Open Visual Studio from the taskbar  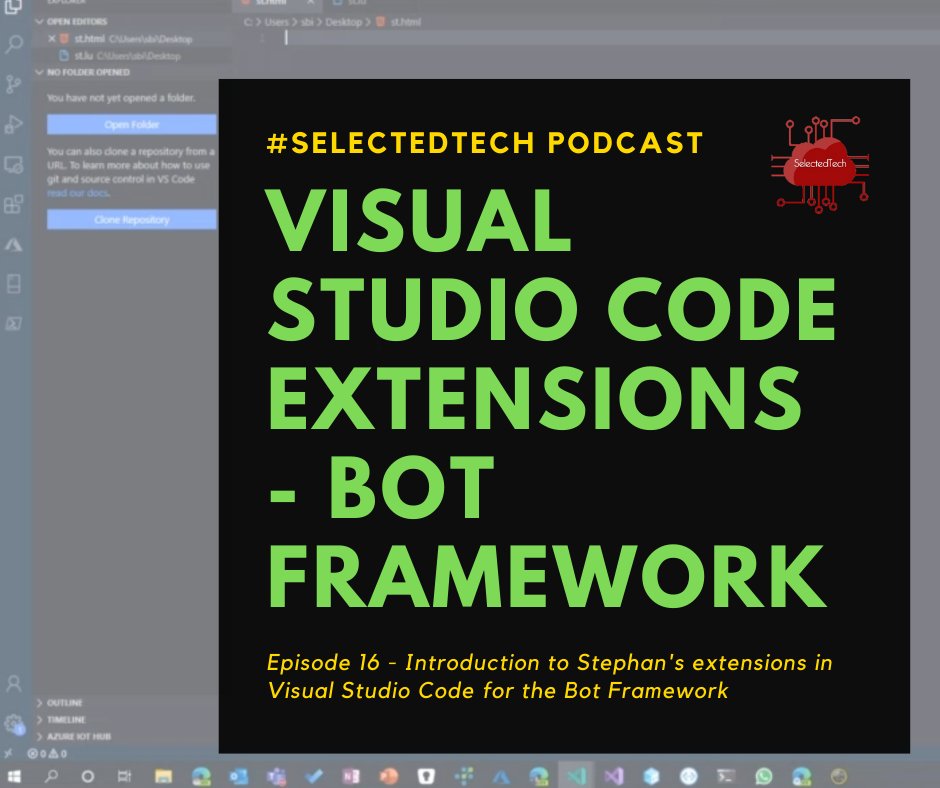[614, 776]
